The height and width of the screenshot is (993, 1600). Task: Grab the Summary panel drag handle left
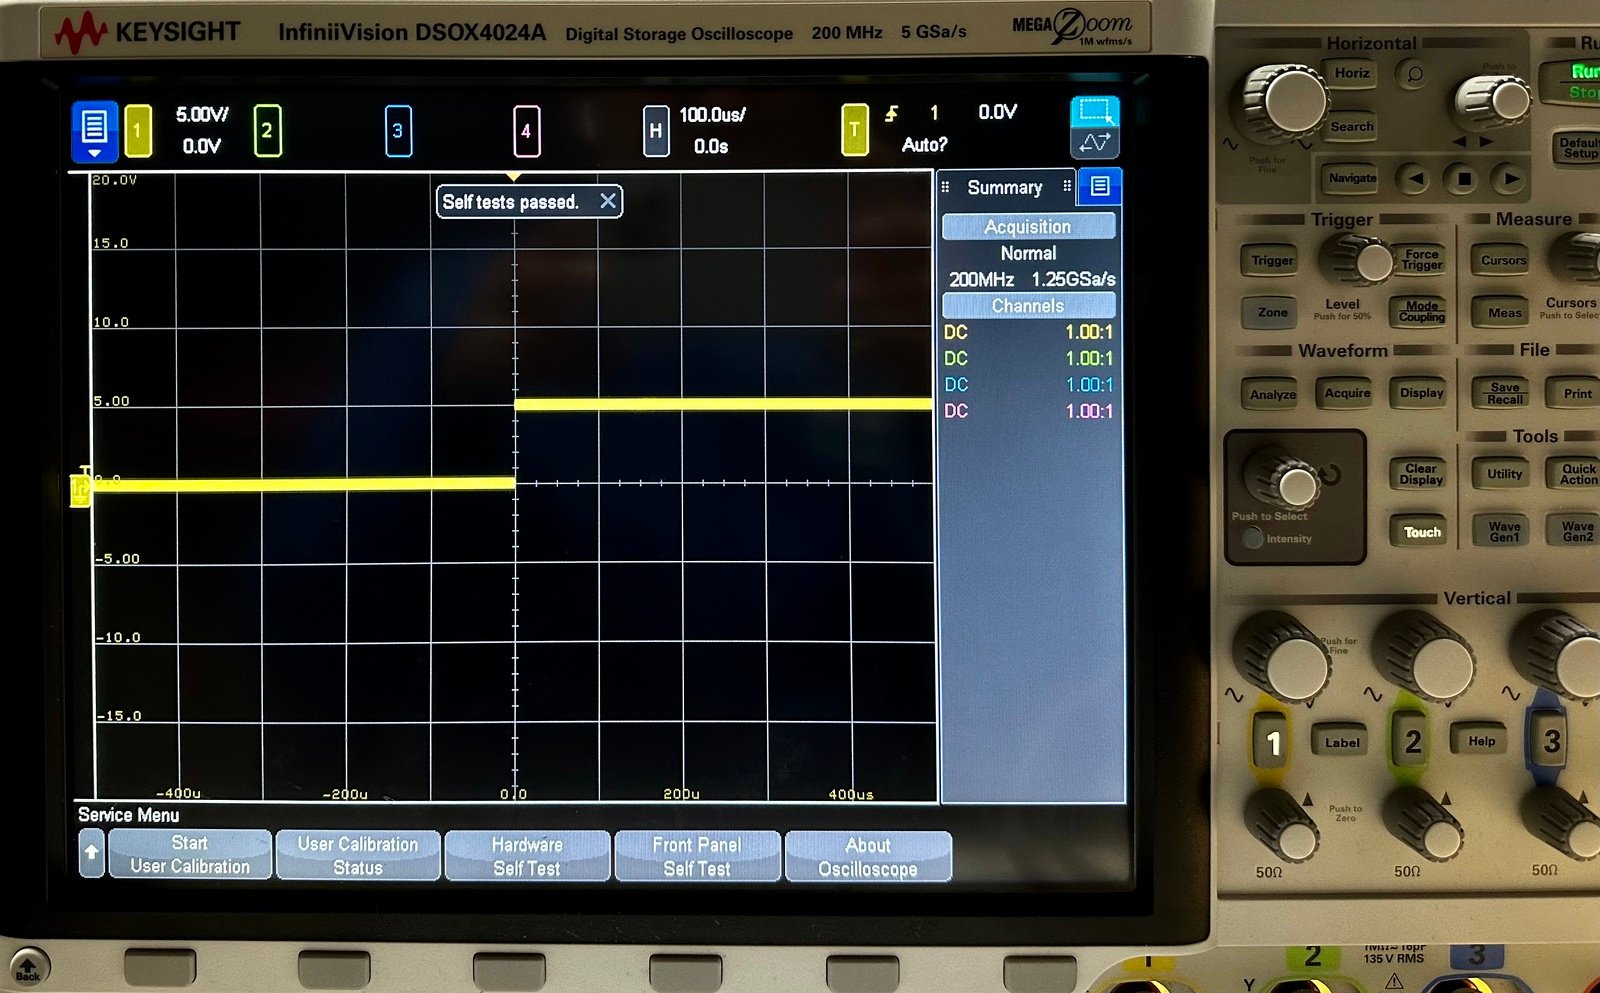pos(945,187)
